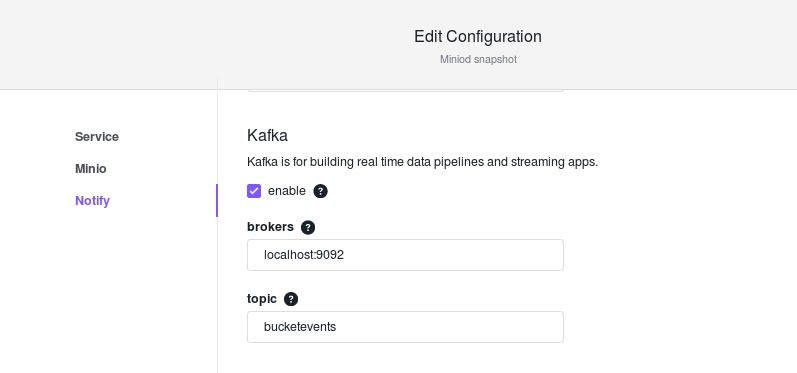Click the Edit Configuration title
The width and height of the screenshot is (797, 373).
pos(478,37)
